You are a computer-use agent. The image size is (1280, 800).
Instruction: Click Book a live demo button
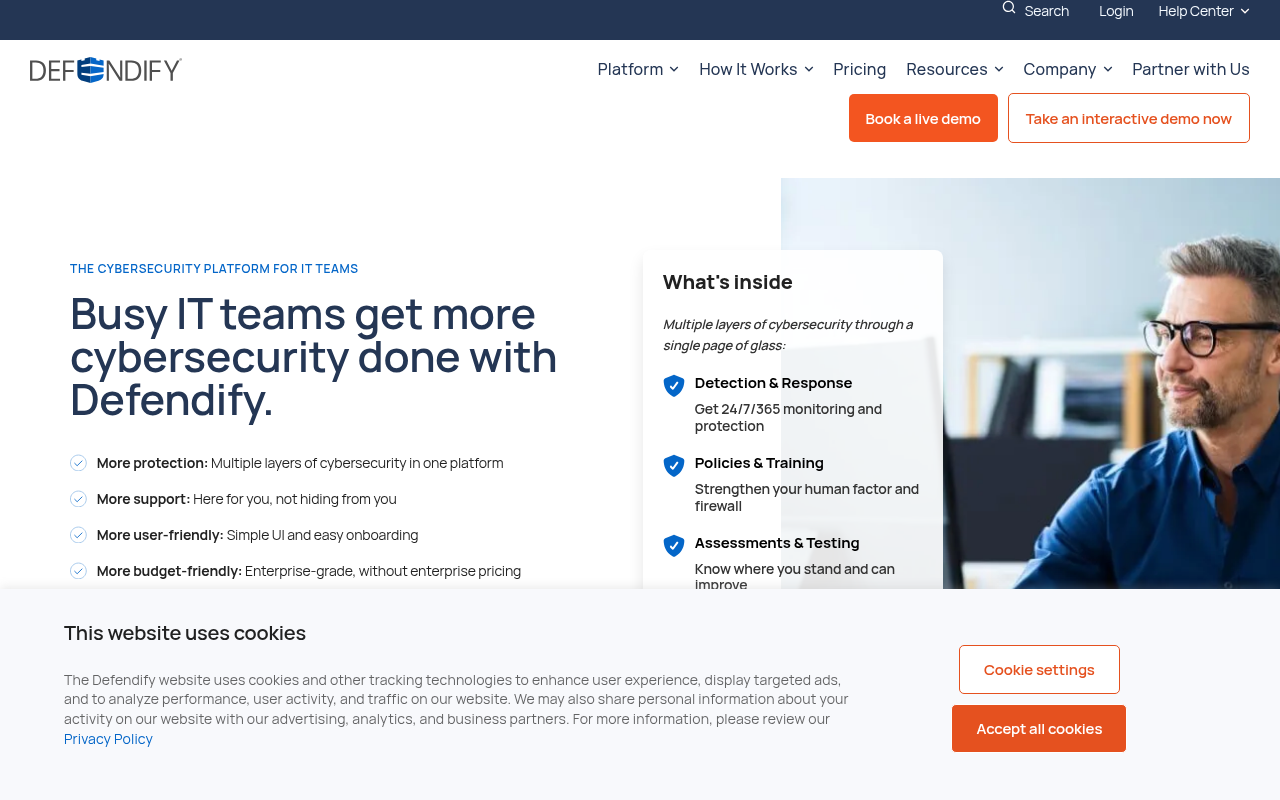923,118
